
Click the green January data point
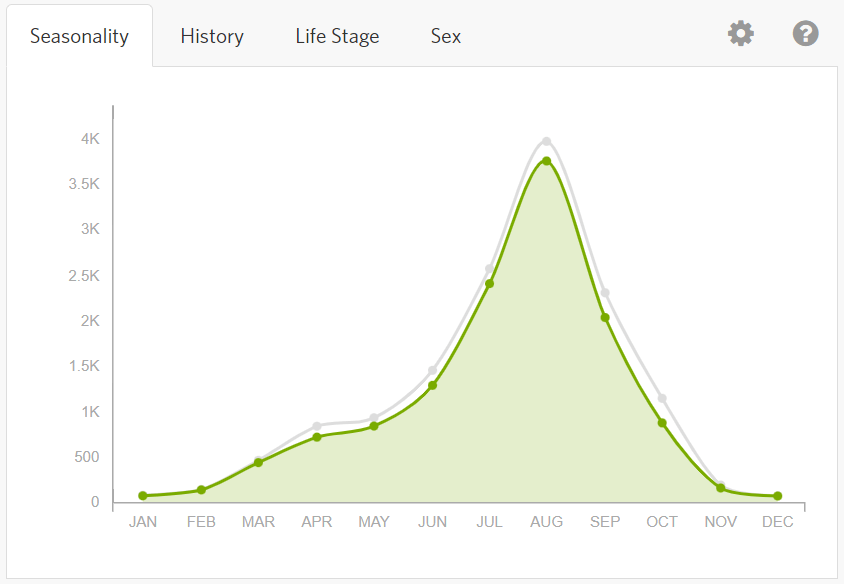click(143, 496)
